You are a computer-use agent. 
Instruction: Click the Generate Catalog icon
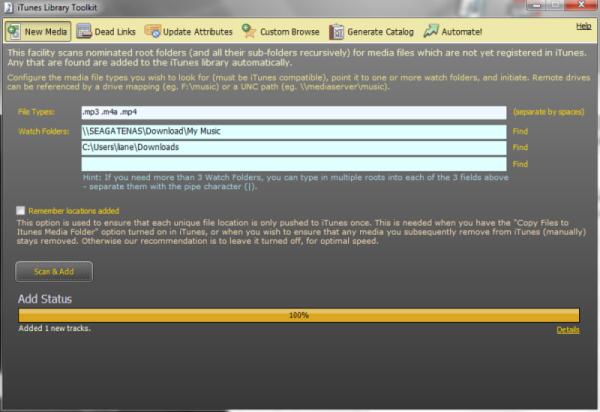pyautogui.click(x=338, y=32)
